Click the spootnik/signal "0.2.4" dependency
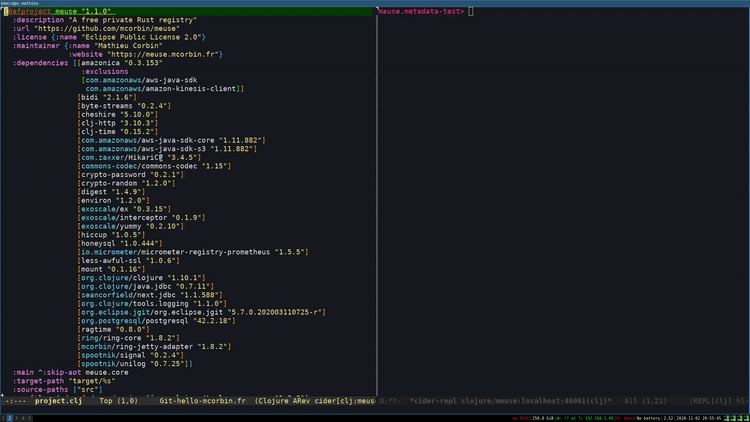This screenshot has width=750, height=422. 130,356
